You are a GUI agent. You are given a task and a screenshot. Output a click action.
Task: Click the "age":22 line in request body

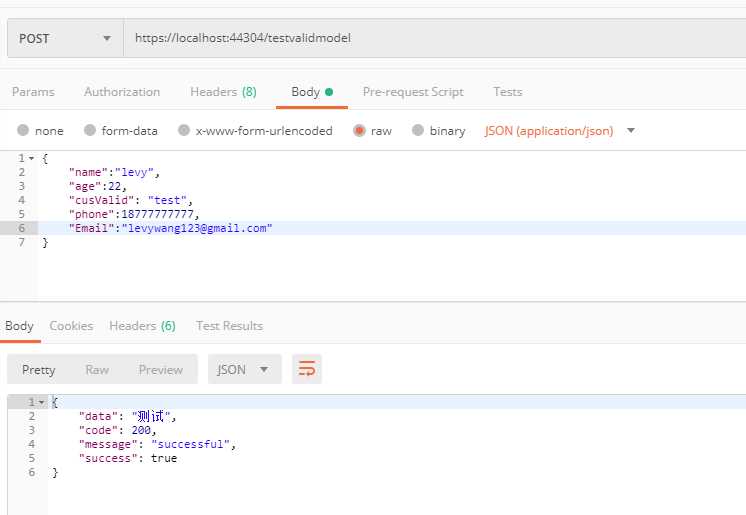(98, 186)
